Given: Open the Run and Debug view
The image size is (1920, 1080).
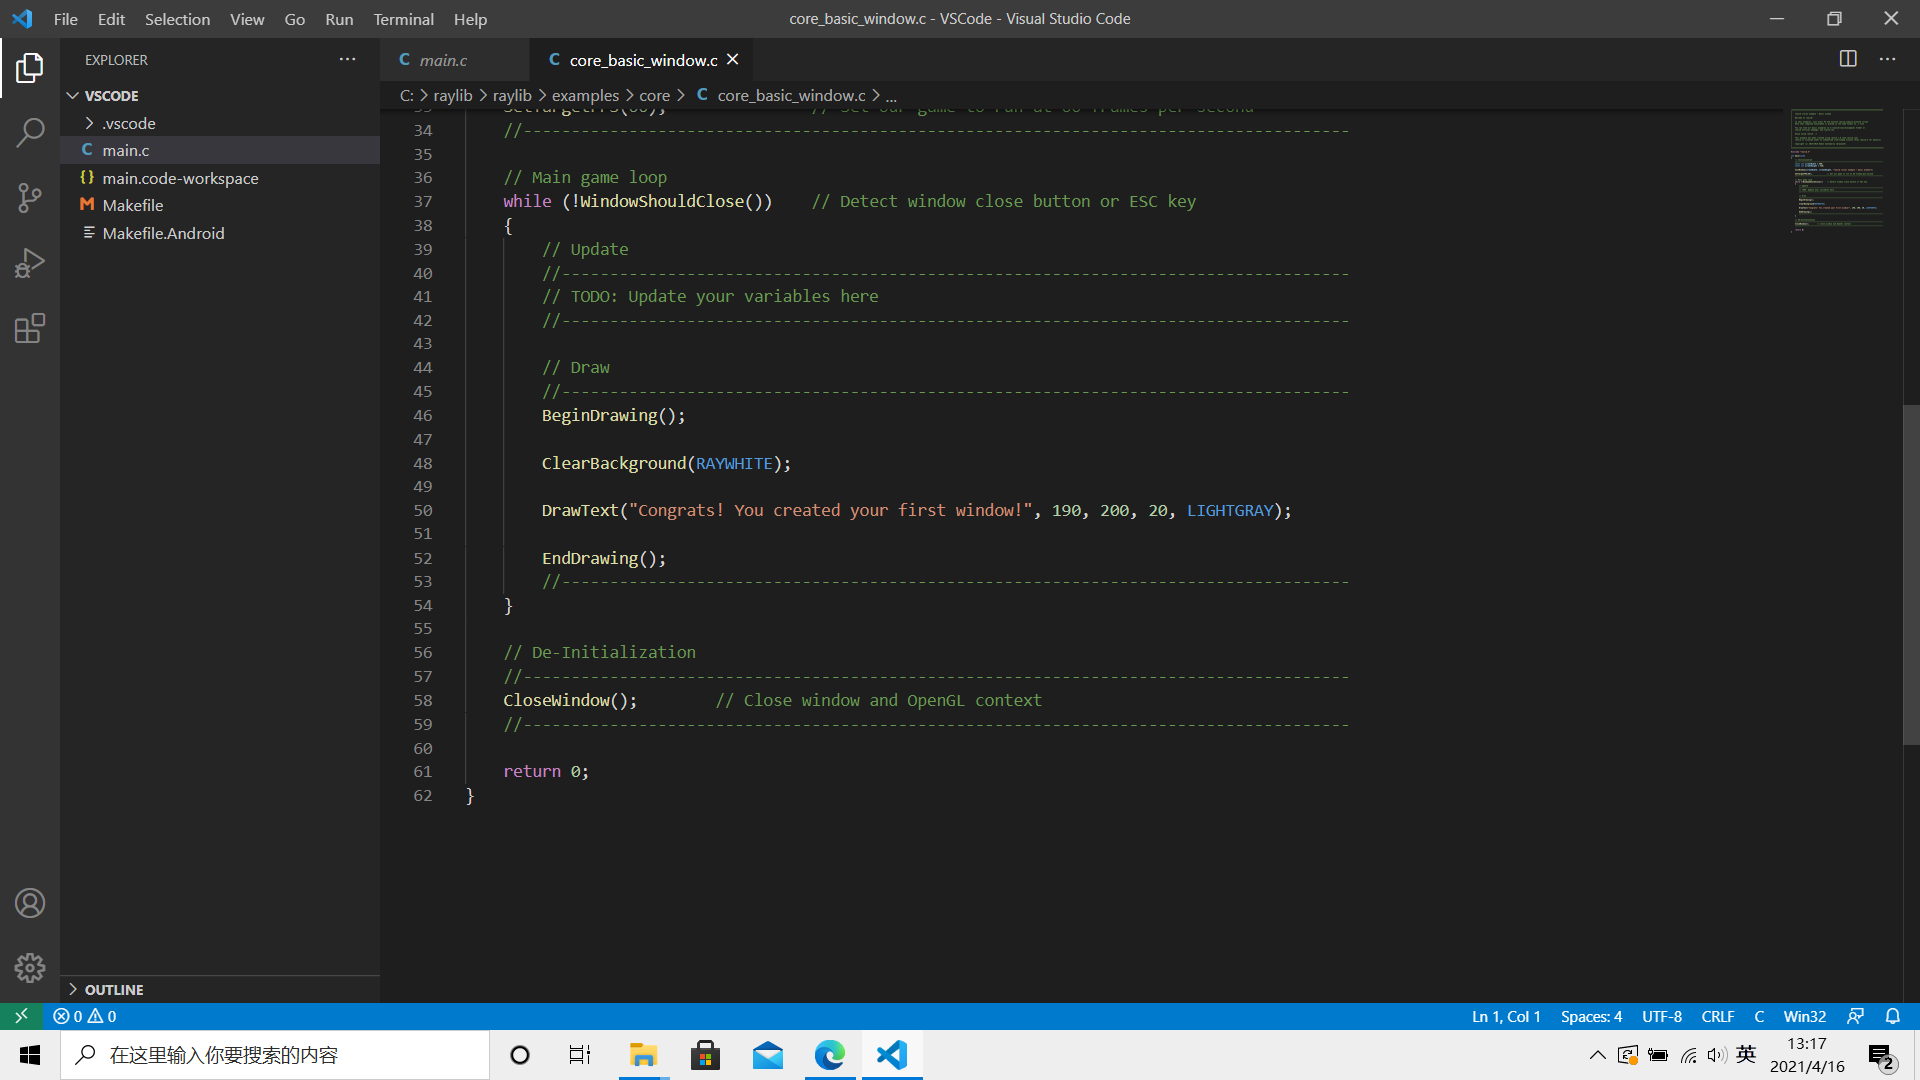Looking at the screenshot, I should coord(30,263).
